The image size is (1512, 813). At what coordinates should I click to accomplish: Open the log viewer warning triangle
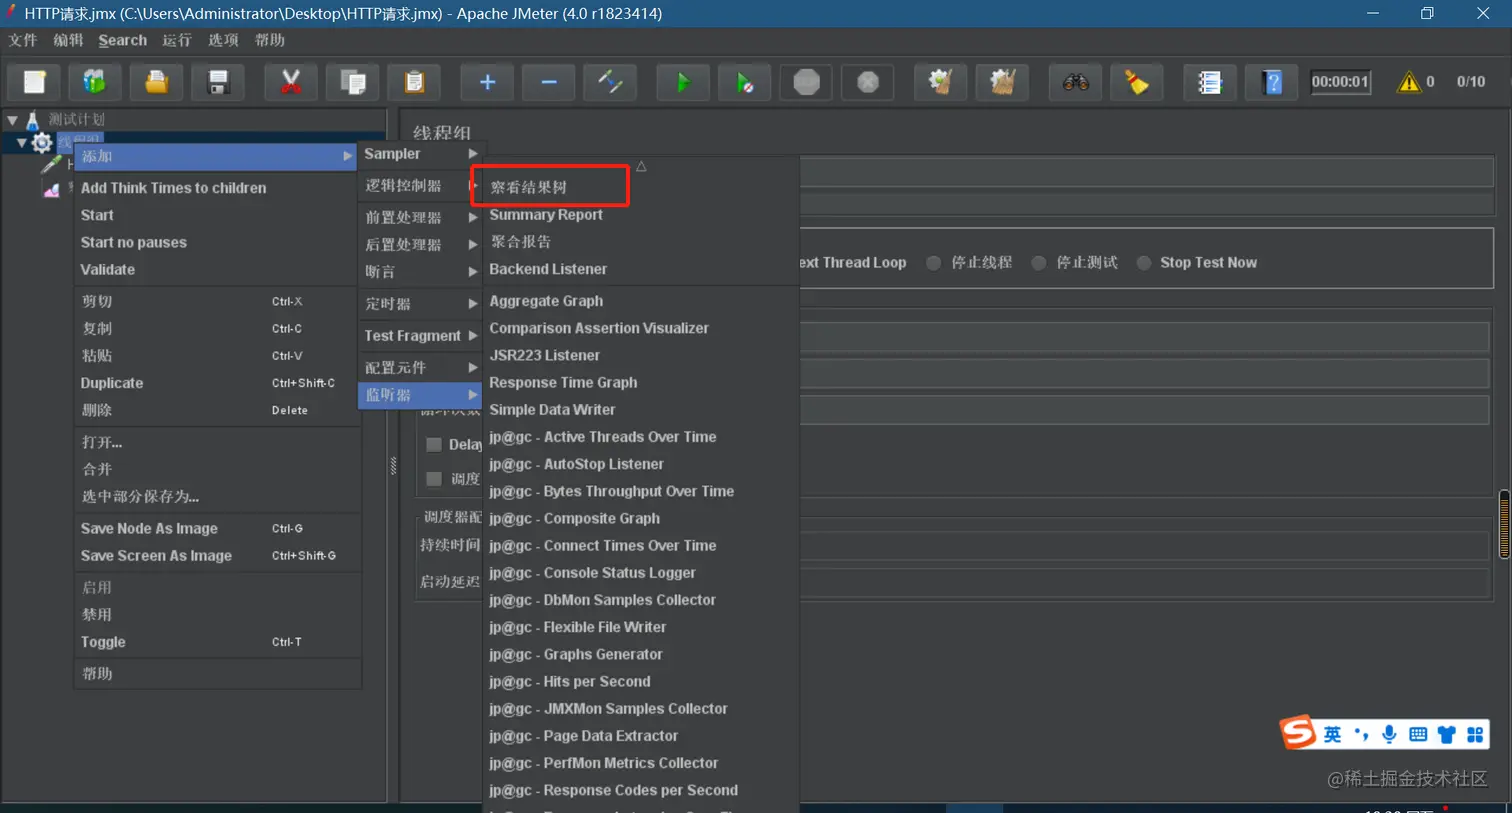[x=1409, y=82]
